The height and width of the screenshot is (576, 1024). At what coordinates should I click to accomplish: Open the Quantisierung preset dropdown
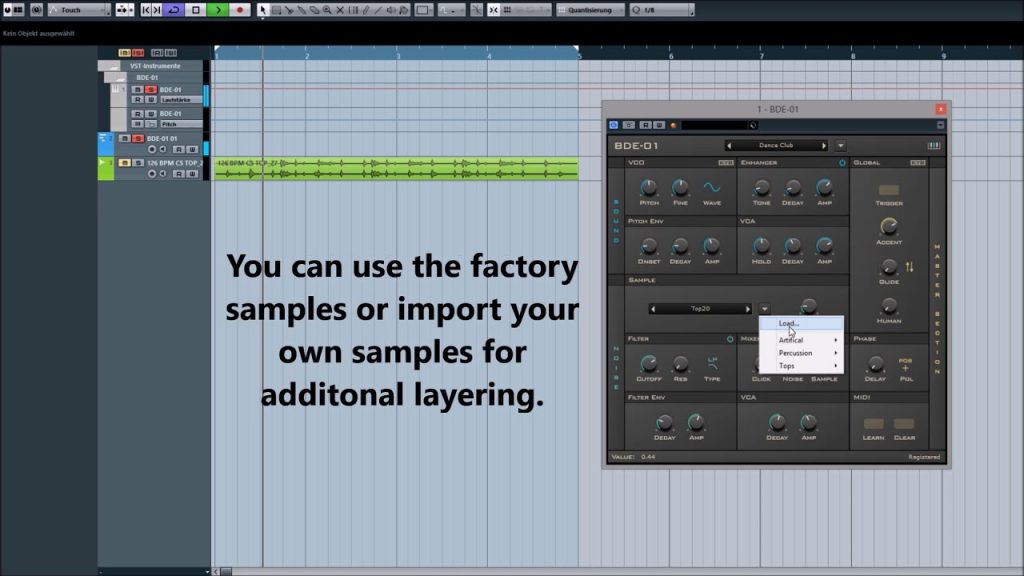coord(590,10)
